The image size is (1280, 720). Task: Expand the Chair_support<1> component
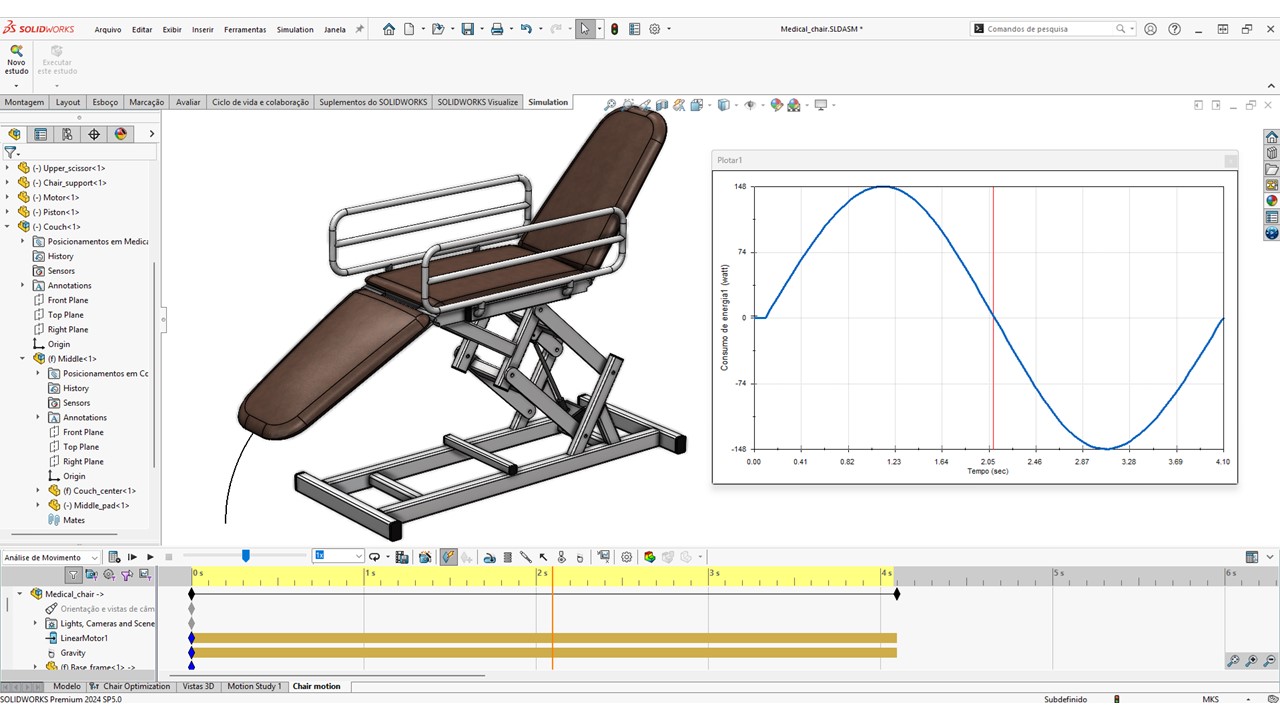click(x=8, y=183)
